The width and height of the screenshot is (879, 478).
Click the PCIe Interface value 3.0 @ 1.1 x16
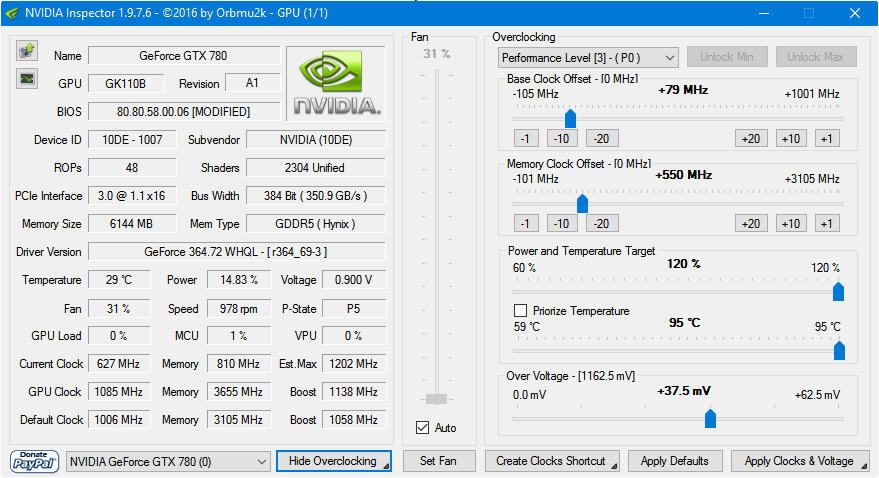(132, 196)
